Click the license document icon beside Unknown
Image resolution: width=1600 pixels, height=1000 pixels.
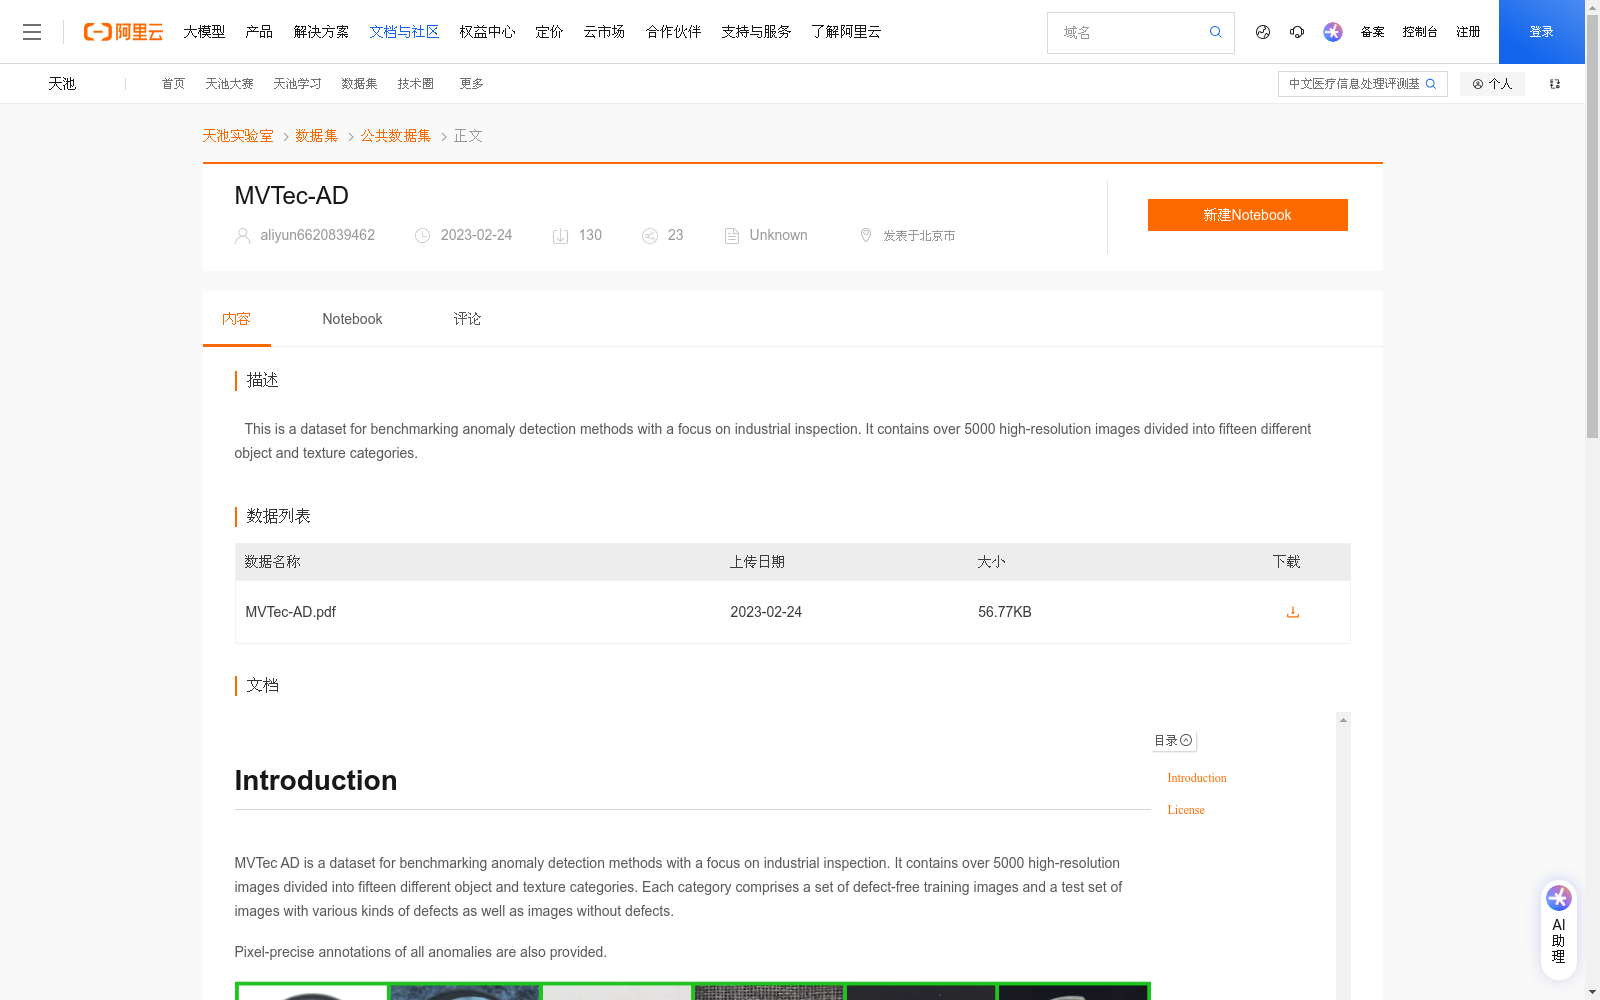coord(732,236)
